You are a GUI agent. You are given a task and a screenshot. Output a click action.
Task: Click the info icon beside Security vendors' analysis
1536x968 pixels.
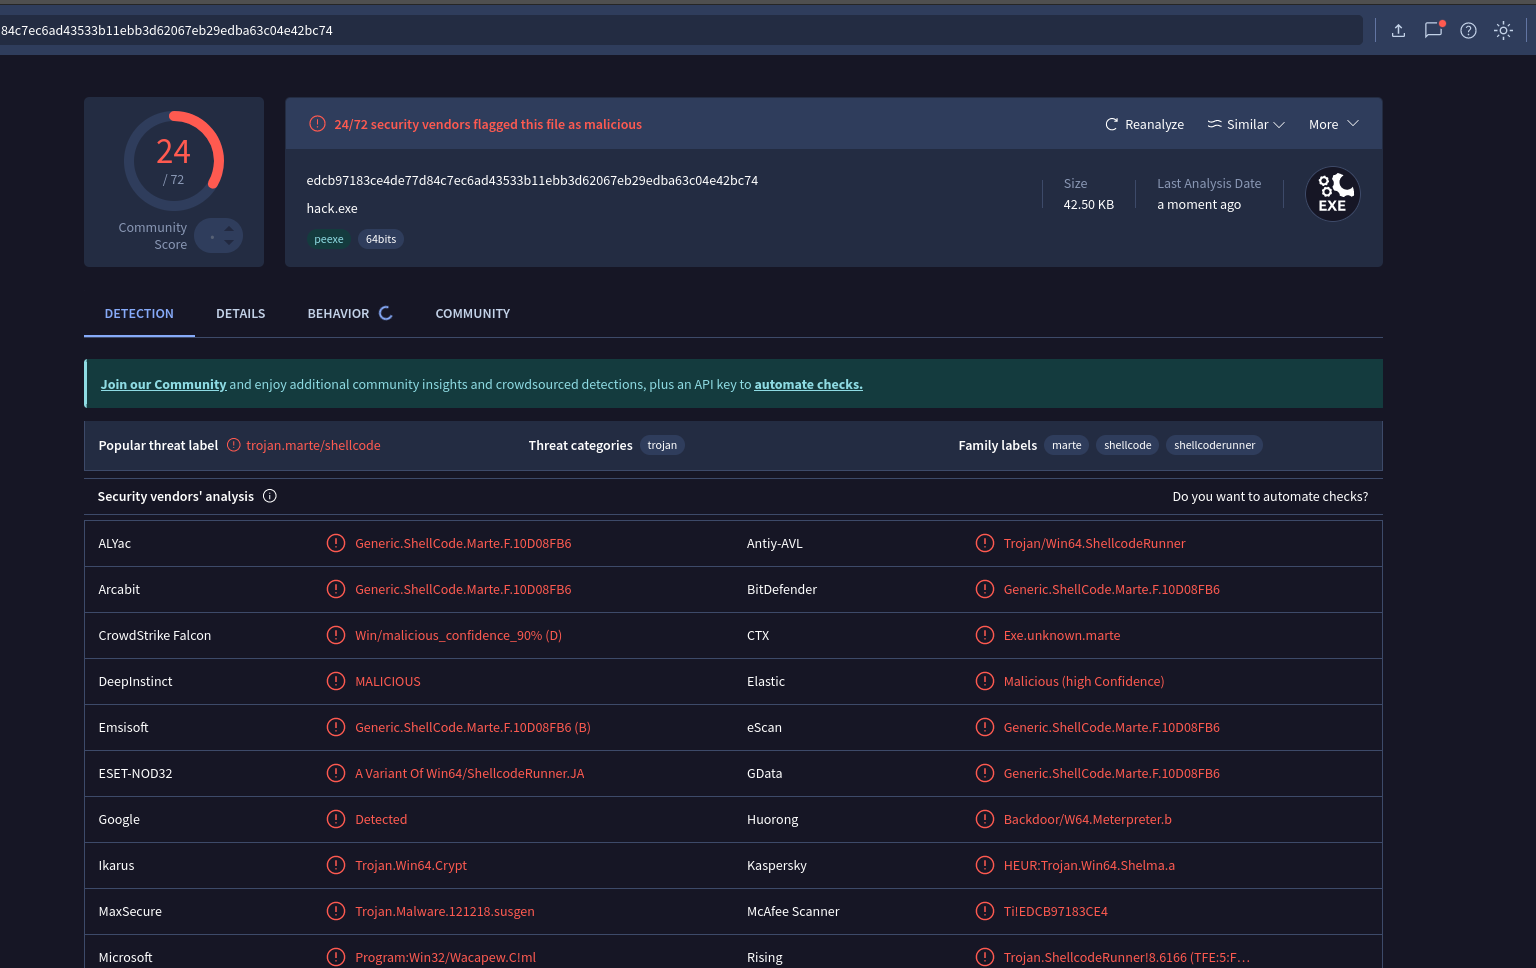pos(270,496)
